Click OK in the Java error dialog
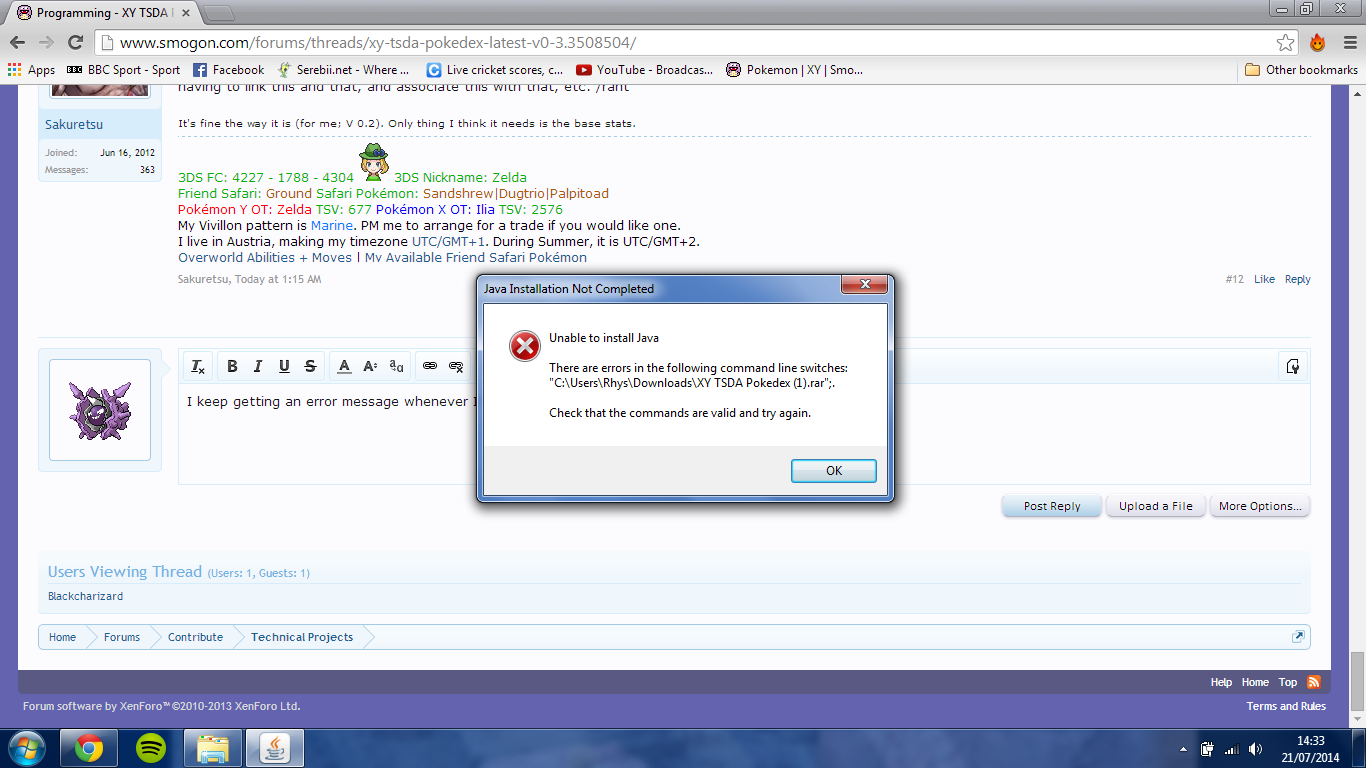Image resolution: width=1366 pixels, height=768 pixels. click(x=834, y=471)
